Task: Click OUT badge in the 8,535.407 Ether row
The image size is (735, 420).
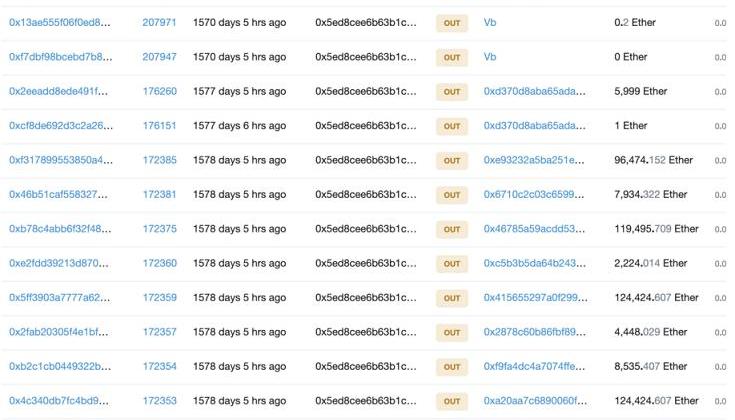Action: [x=452, y=366]
